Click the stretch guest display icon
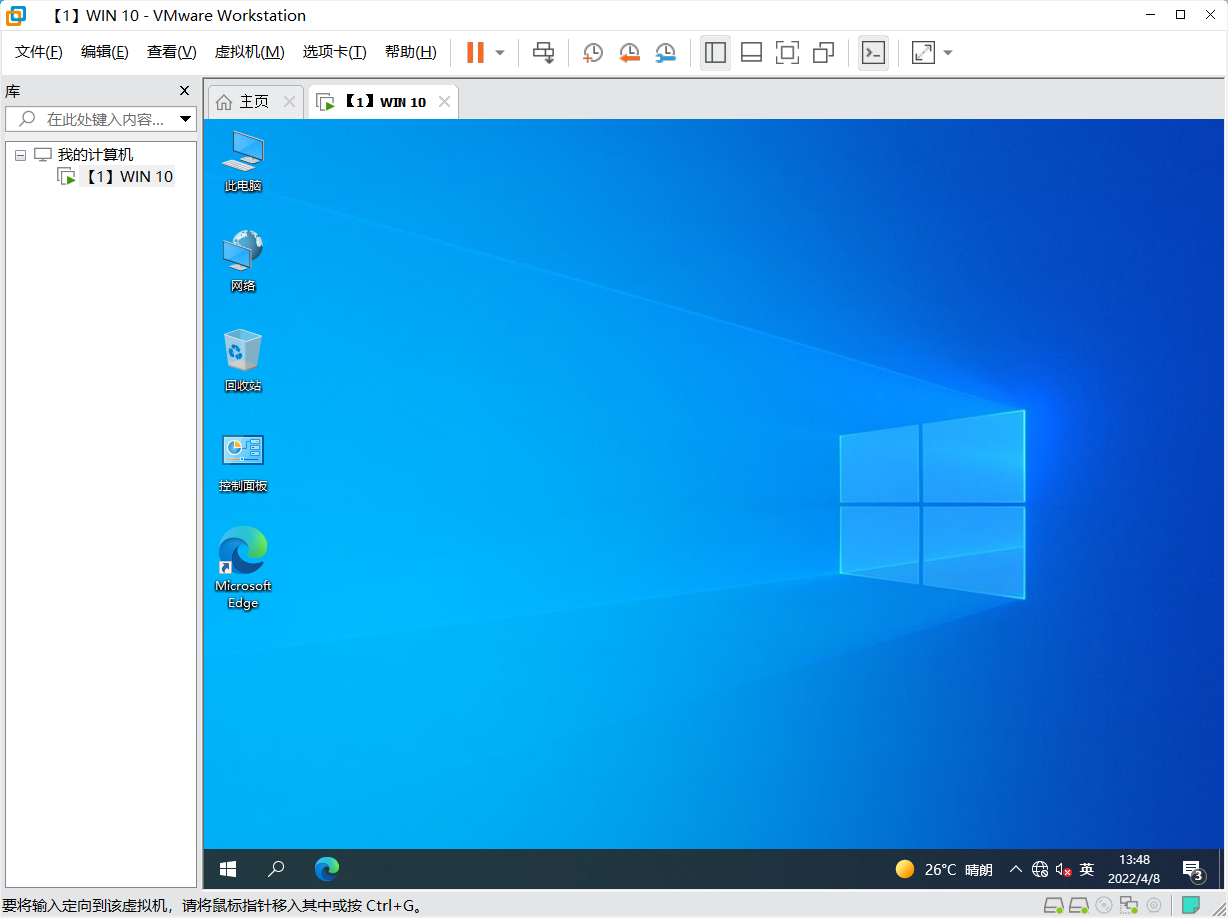 pyautogui.click(x=923, y=53)
